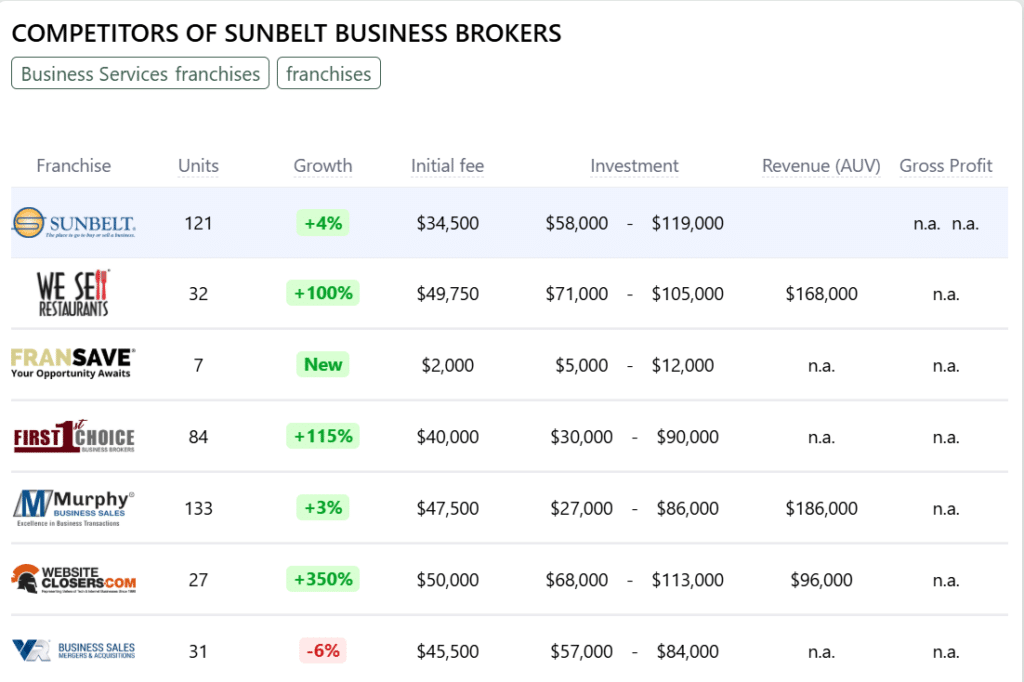The image size is (1024, 682).
Task: Click the $84,000 maximum investment
Action: (x=688, y=652)
